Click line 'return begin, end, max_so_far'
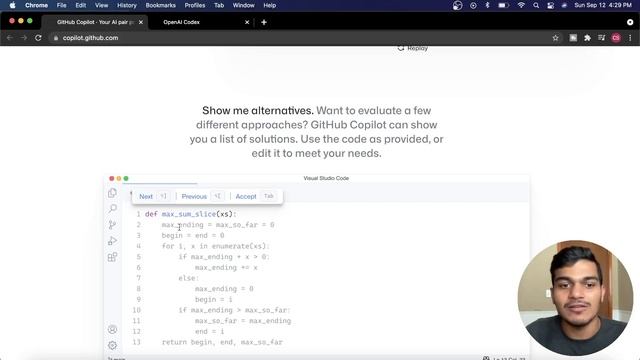 (x=222, y=342)
